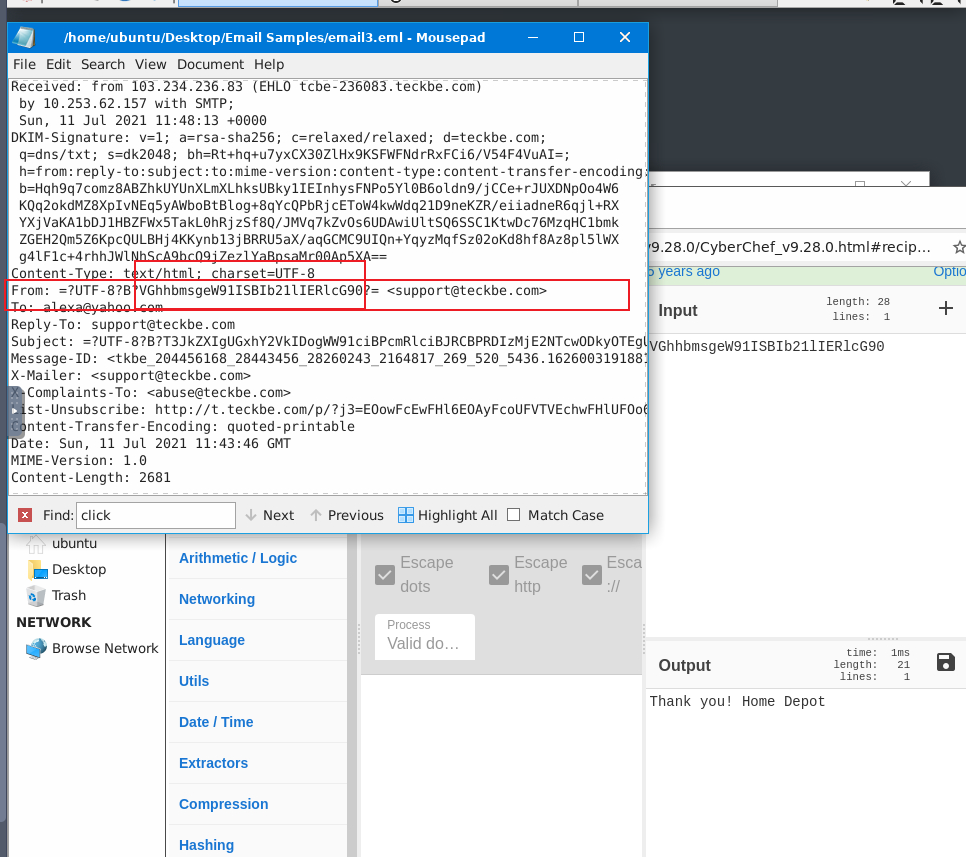Expand Networking operations category
Viewport: 966px width, 857px height.
click(x=217, y=599)
